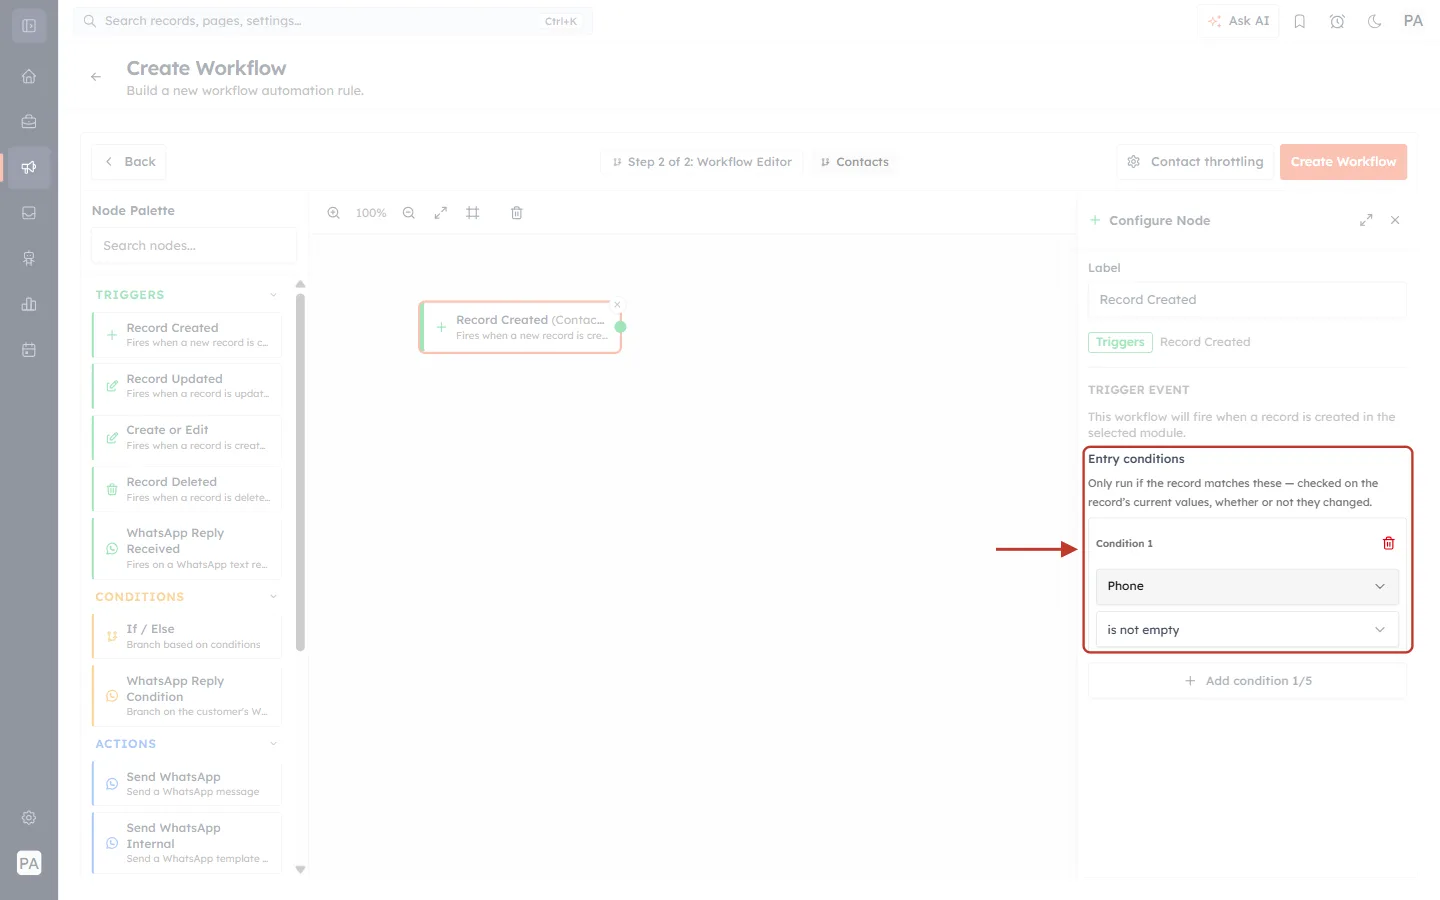Click the bookmark icon in the top bar
The width and height of the screenshot is (1440, 900).
(x=1300, y=21)
